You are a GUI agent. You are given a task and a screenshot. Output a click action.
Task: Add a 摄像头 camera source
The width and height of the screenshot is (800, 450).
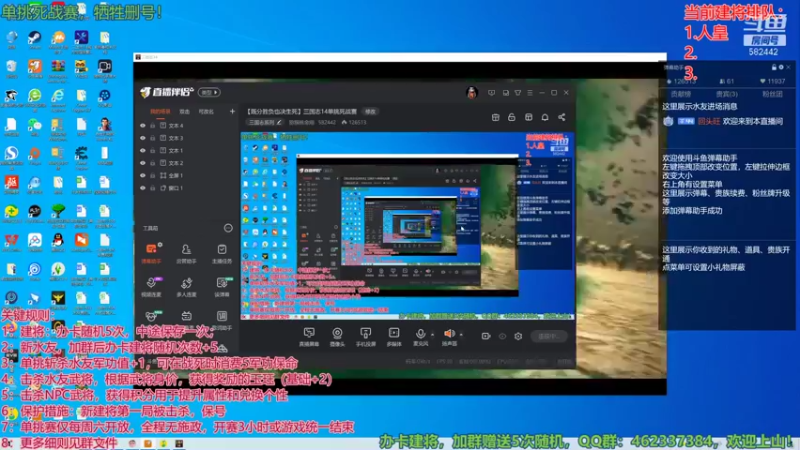coord(337,337)
